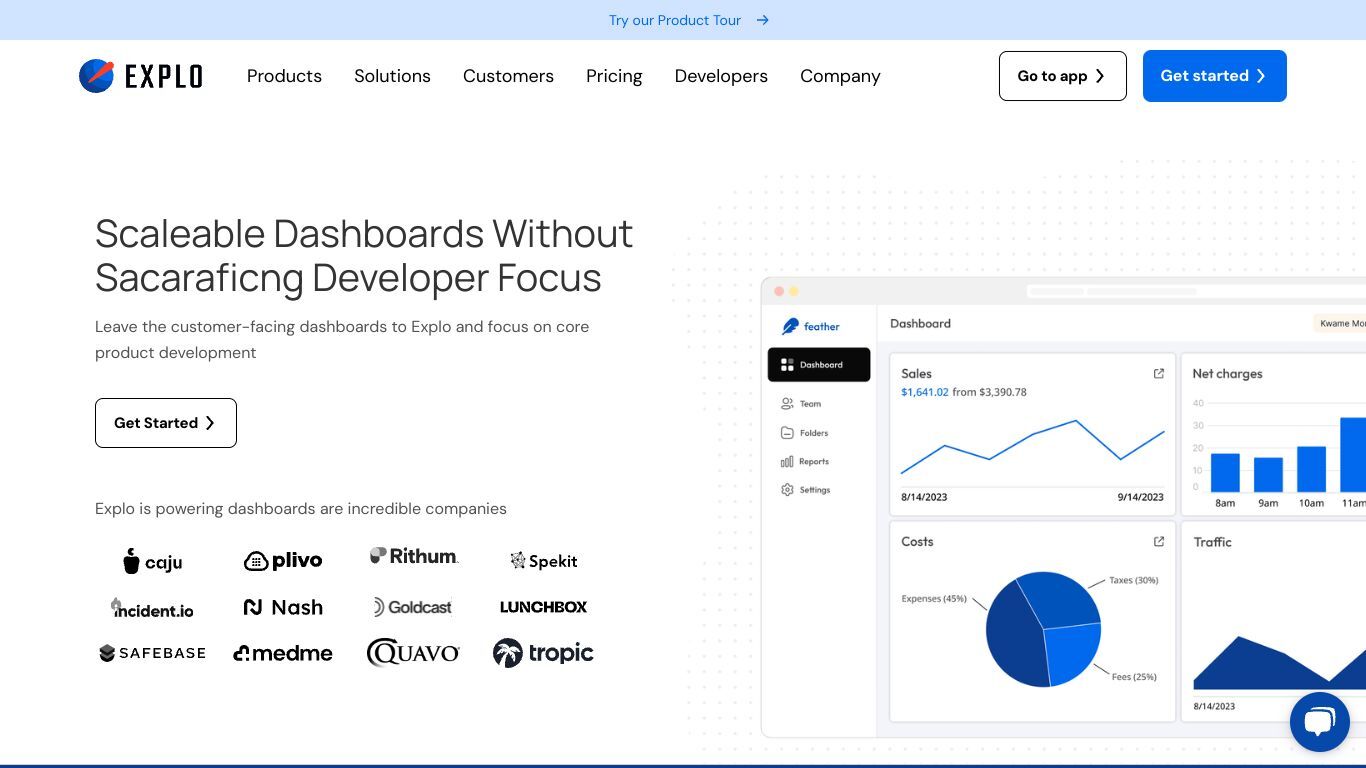Click the medme company logo
This screenshot has width=1366, height=768.
283,653
